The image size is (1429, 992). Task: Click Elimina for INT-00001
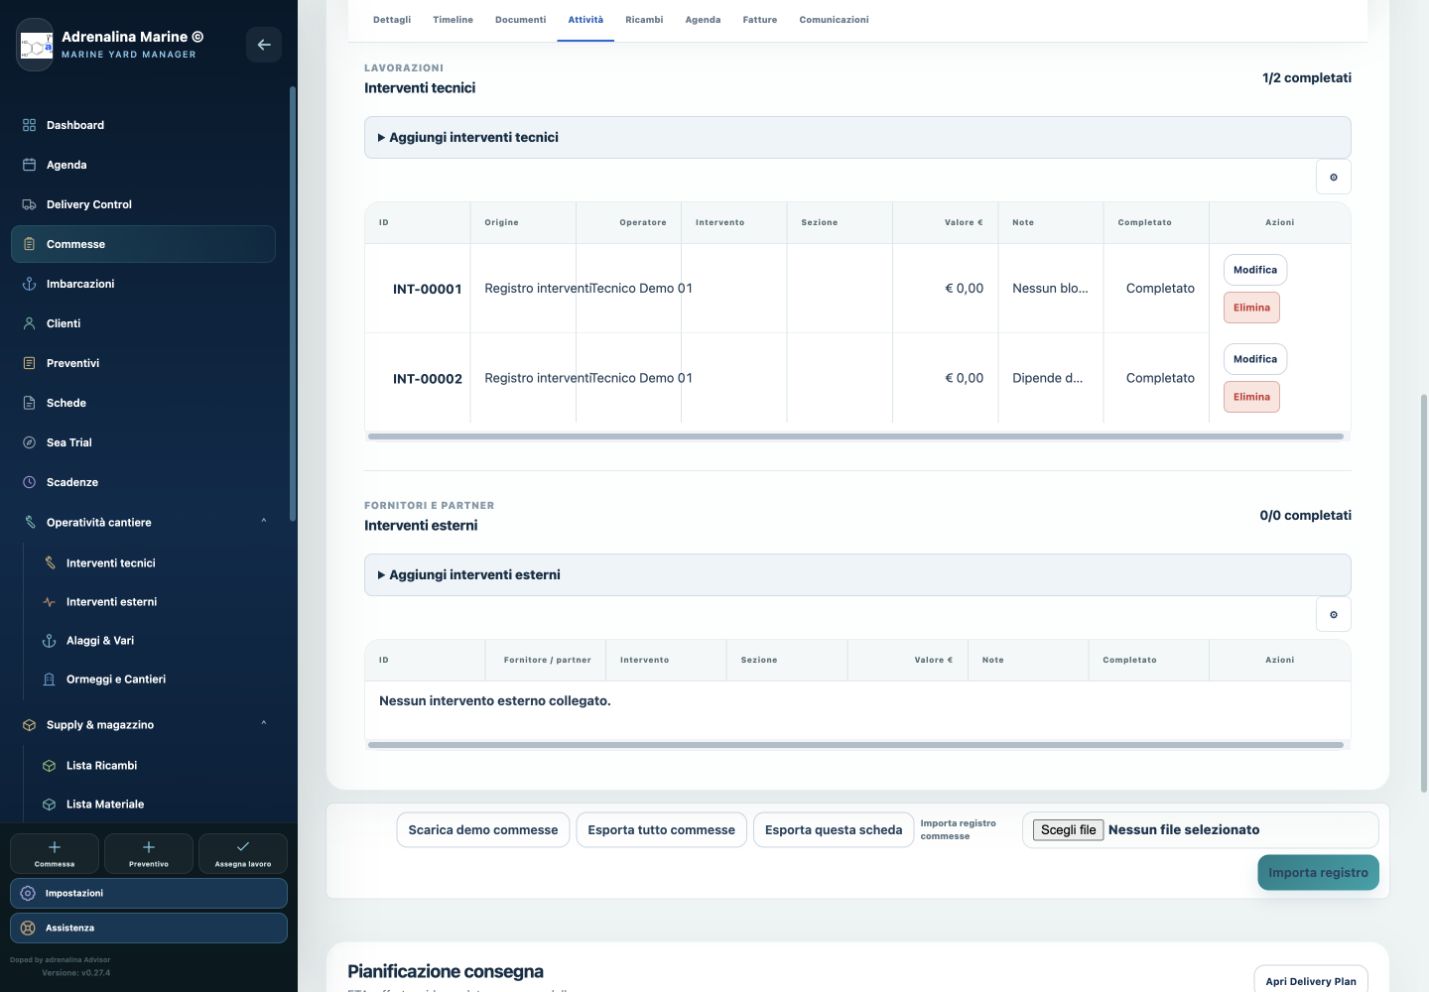point(1251,308)
